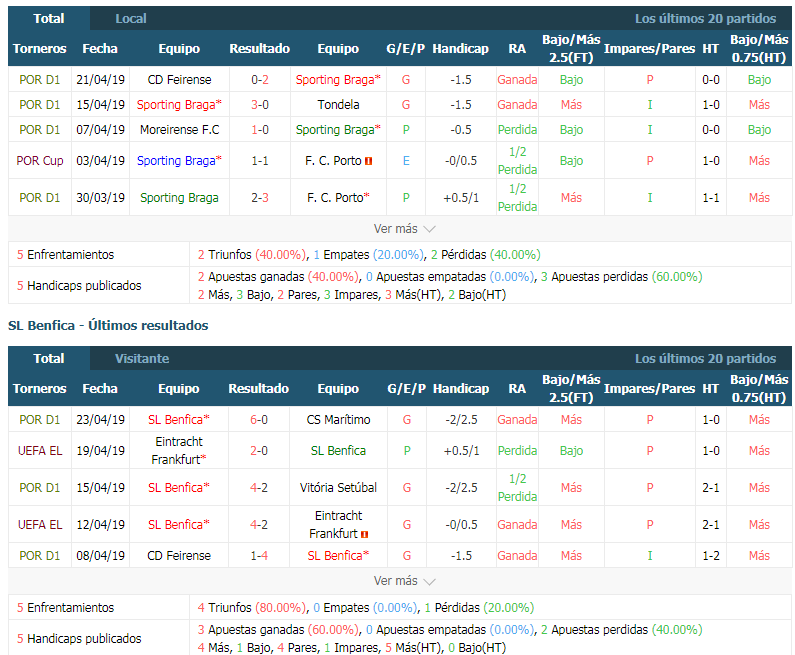Click the 1-4 result on 08/04/19 row
795x655 pixels.
[x=259, y=556]
